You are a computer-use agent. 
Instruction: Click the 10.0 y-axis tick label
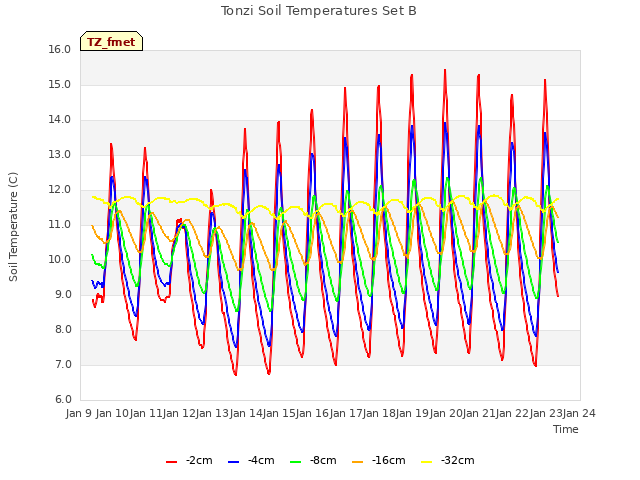click(60, 260)
